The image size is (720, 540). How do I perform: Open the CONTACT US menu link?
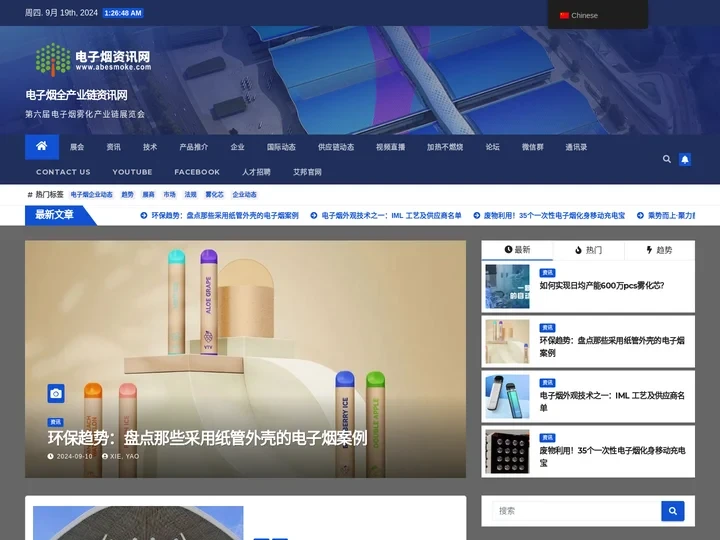63,172
